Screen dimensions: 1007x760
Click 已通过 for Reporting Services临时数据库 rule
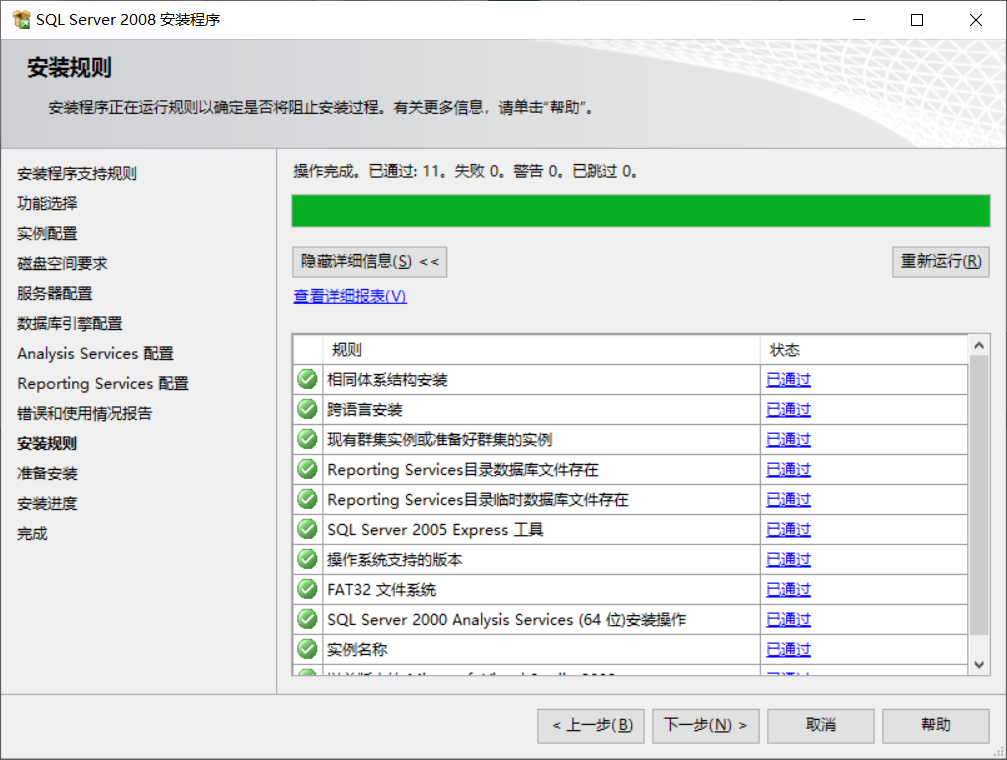[x=788, y=498]
